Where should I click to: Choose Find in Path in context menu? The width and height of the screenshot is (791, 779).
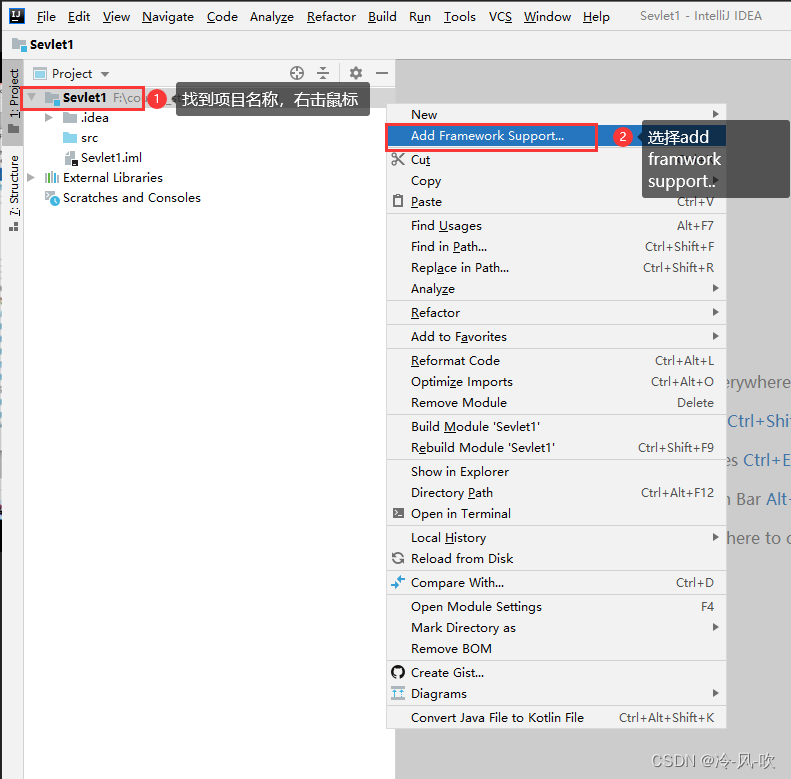(556, 247)
